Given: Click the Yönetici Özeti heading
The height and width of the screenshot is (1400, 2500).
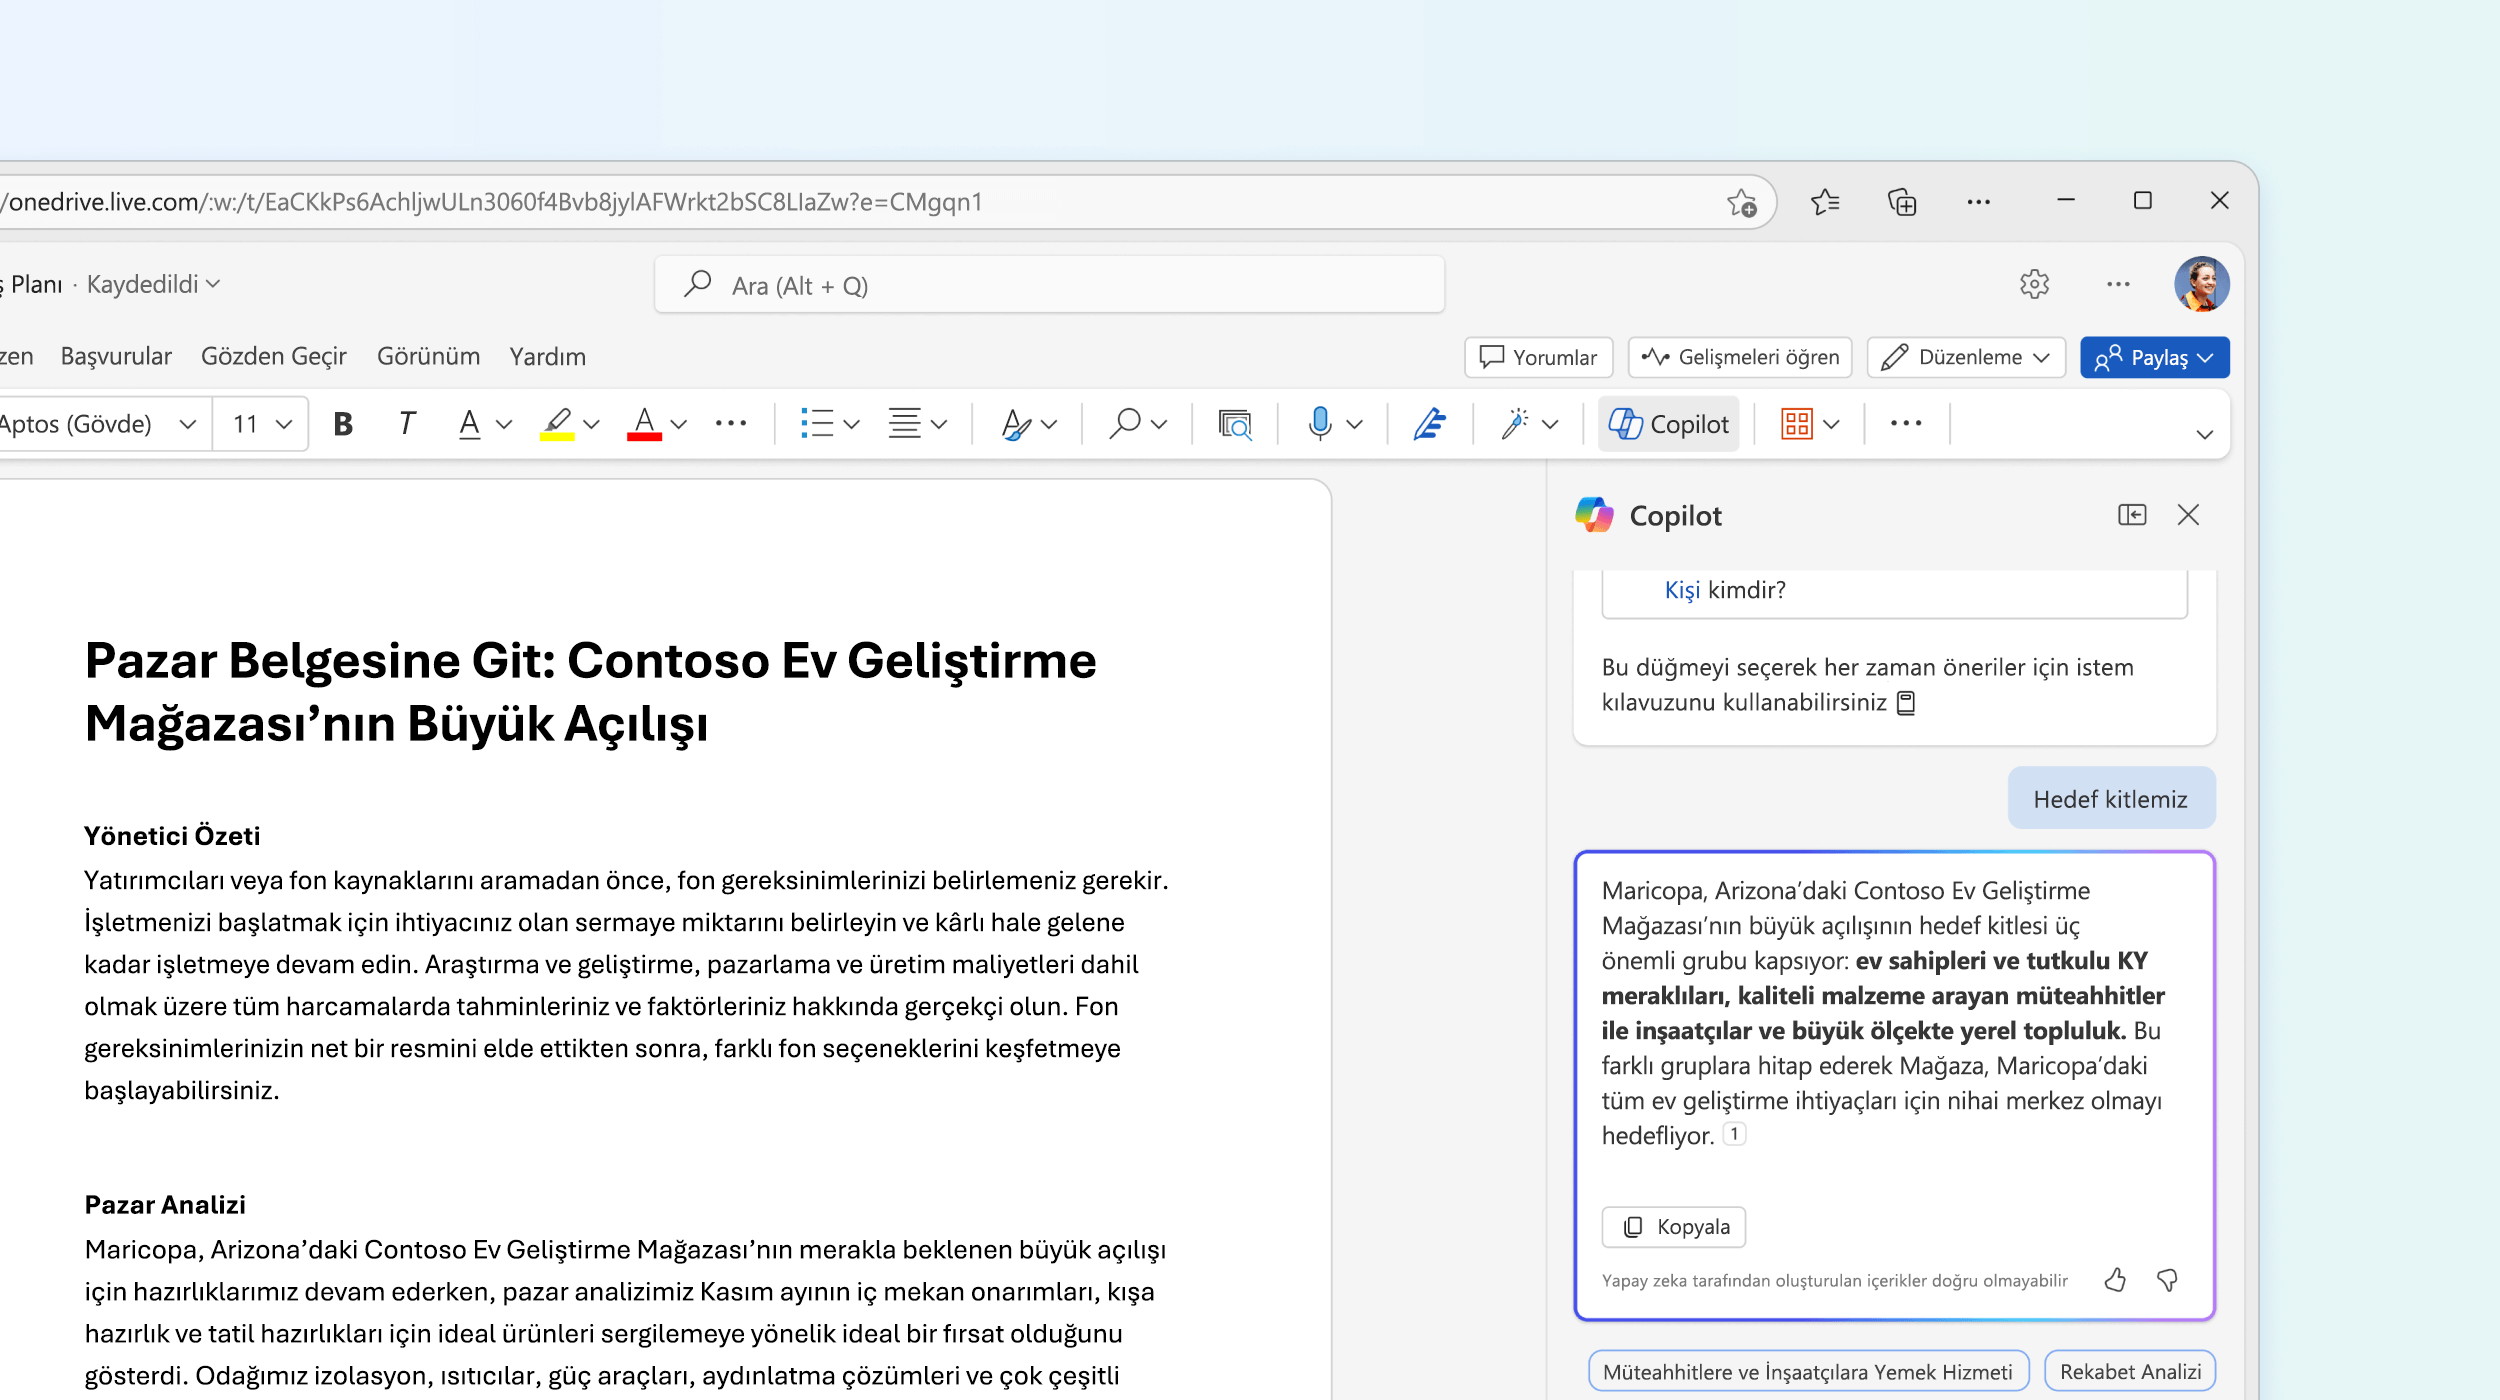Looking at the screenshot, I should [172, 836].
